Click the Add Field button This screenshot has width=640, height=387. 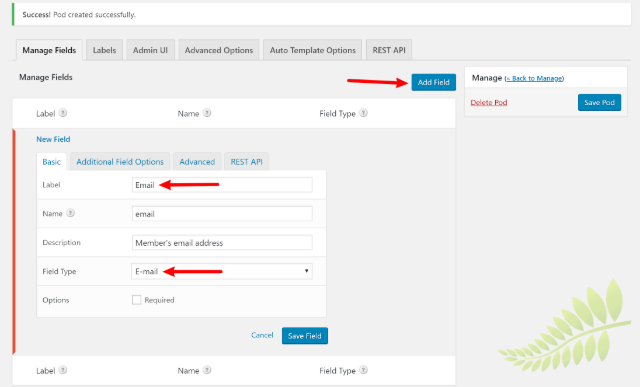click(x=433, y=82)
